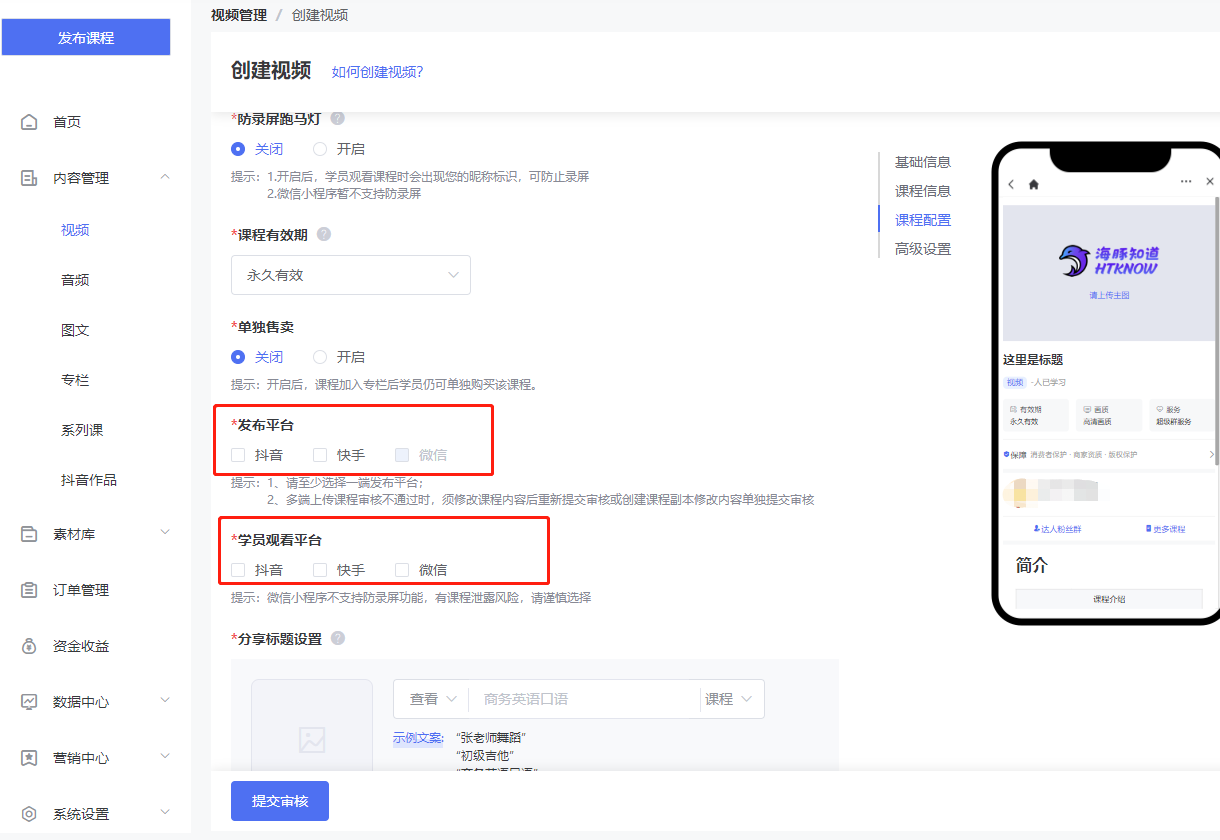Expand the 素材库 section chevron
This screenshot has height=840, width=1220.
tap(165, 533)
